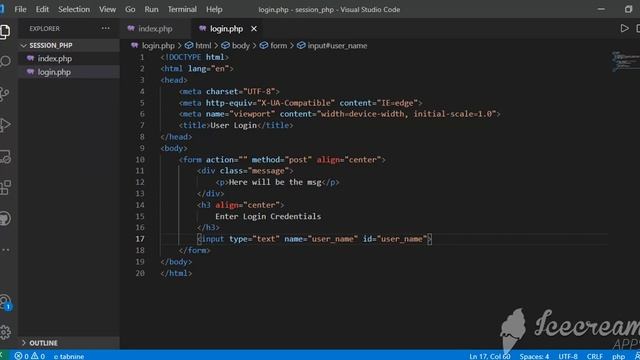Click the body breadcrumb segment
Screen dimensions: 640x360
click(240, 46)
